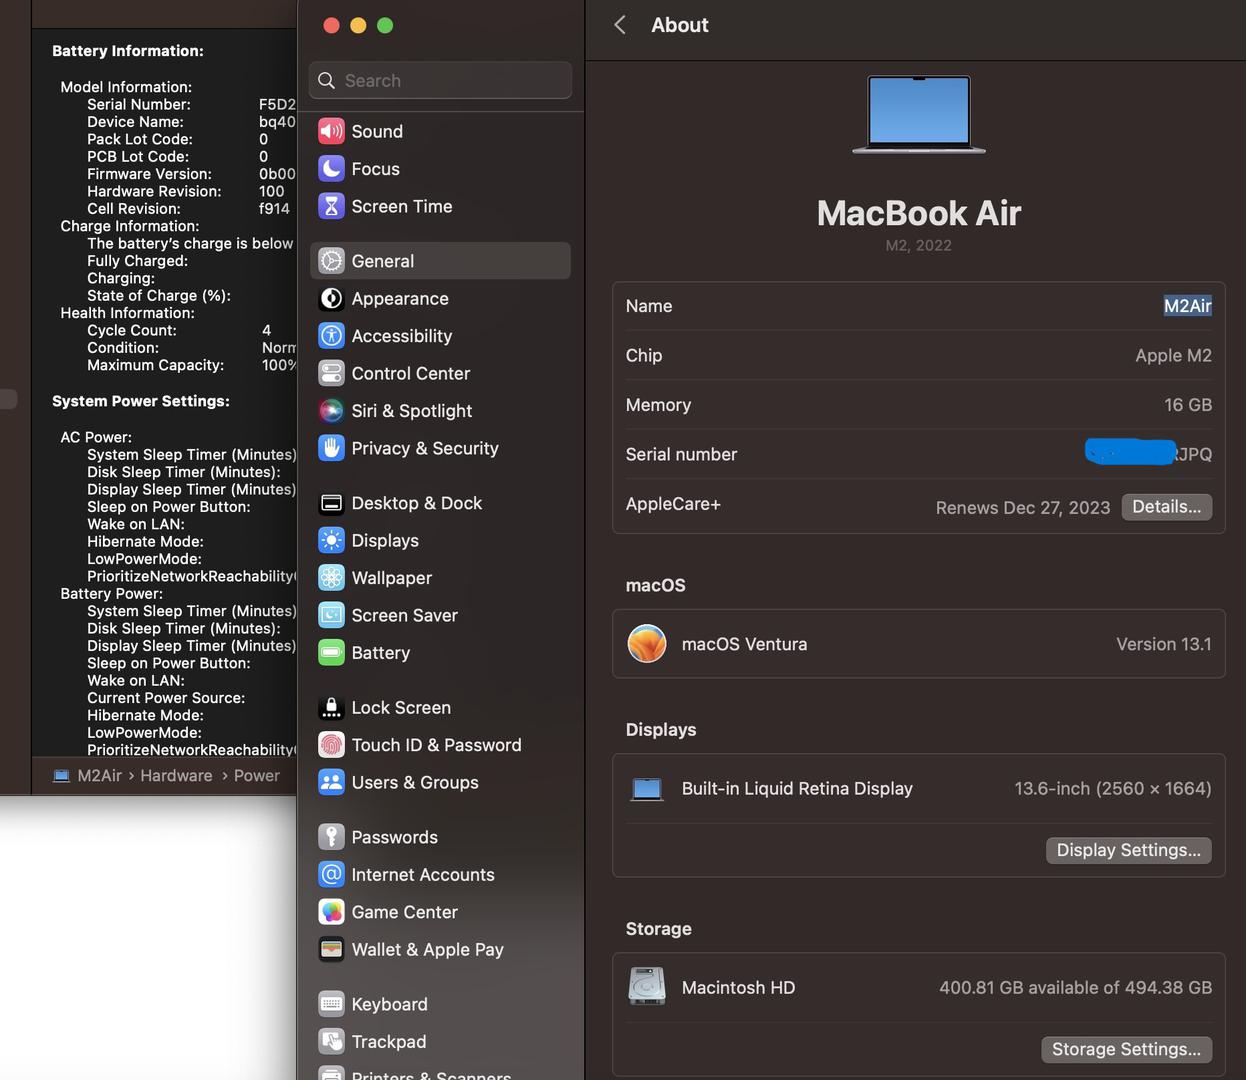Open Battery settings icon
The width and height of the screenshot is (1246, 1080).
point(331,653)
